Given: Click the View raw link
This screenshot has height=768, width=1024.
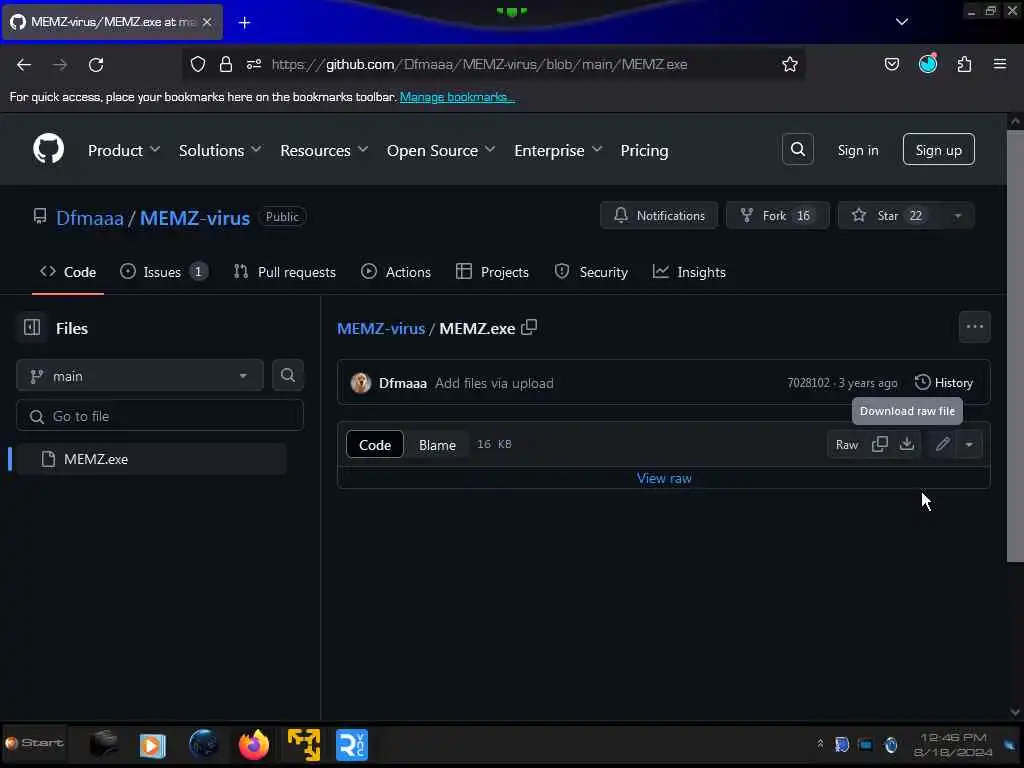Looking at the screenshot, I should click(664, 478).
